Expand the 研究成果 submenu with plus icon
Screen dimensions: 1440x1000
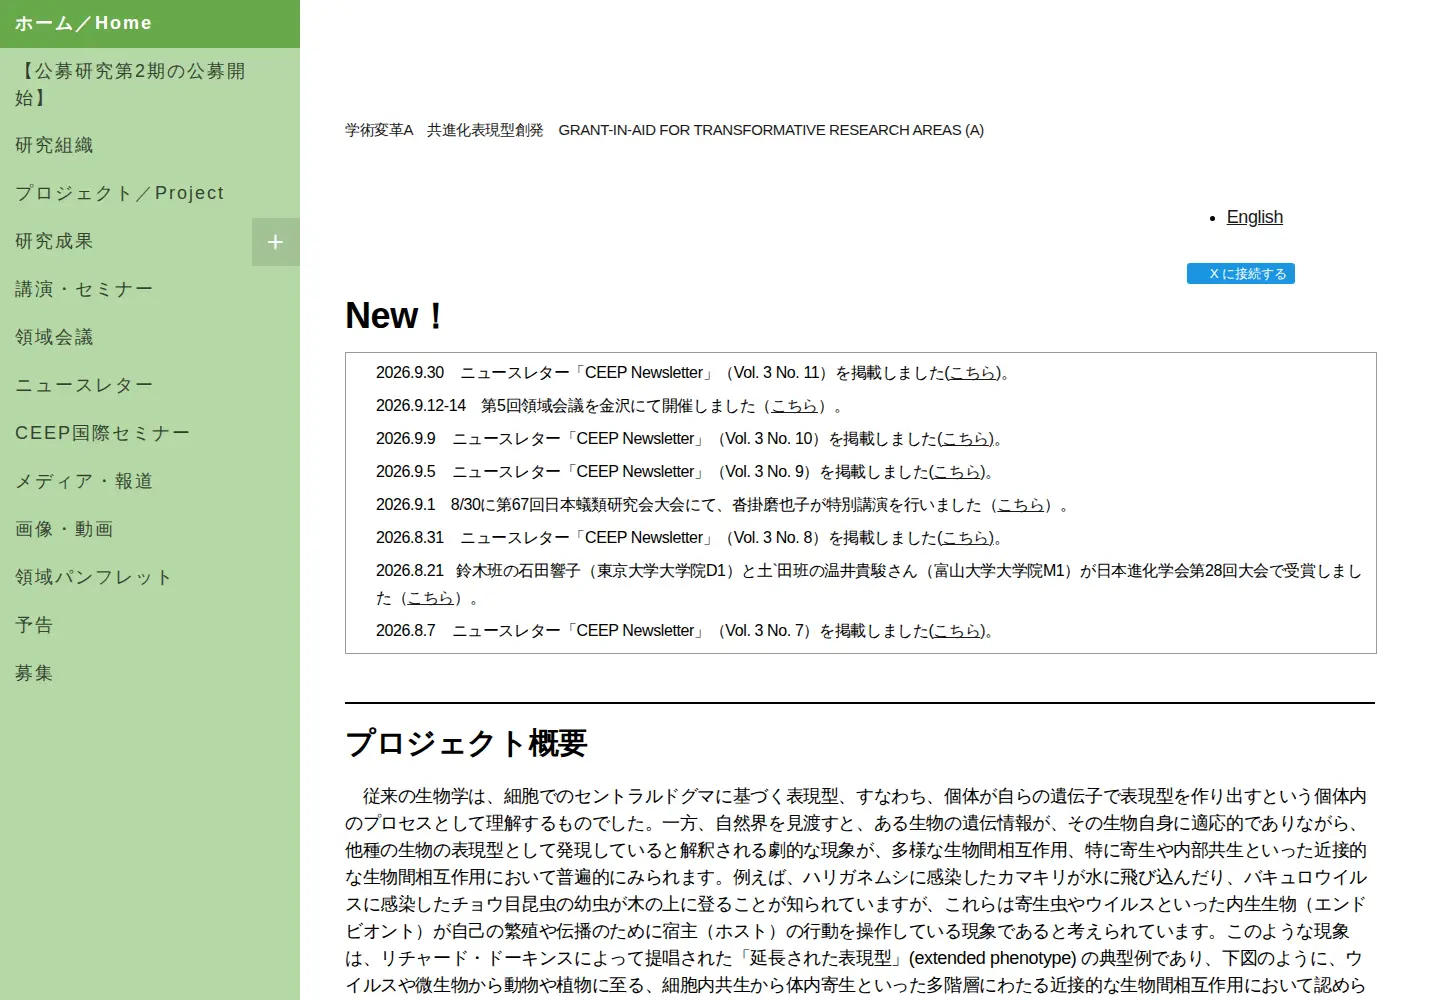pyautogui.click(x=275, y=242)
